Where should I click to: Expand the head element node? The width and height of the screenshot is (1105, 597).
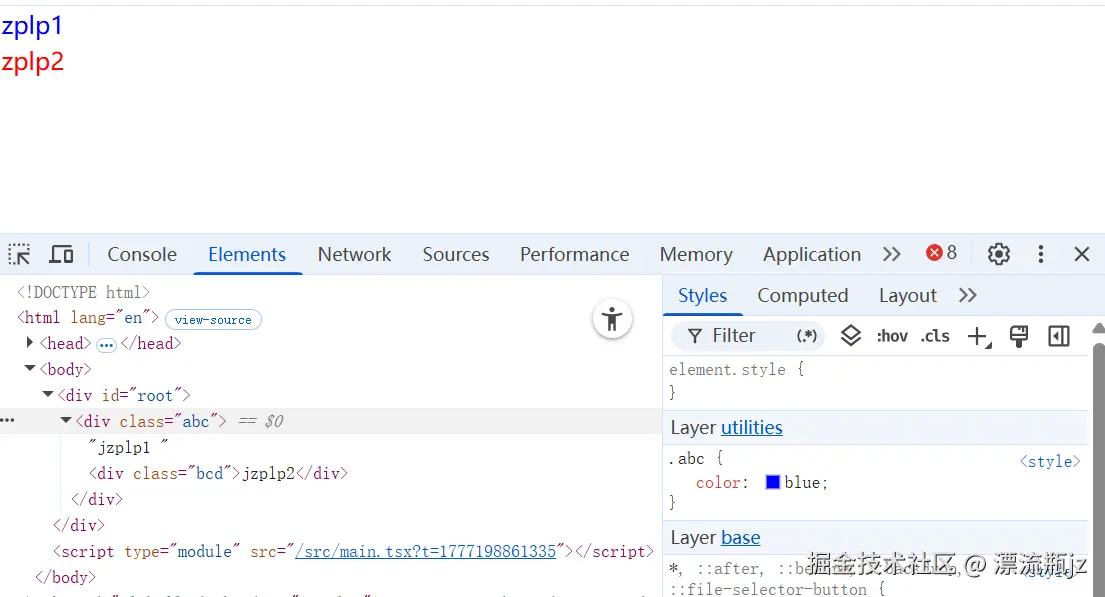click(x=30, y=343)
